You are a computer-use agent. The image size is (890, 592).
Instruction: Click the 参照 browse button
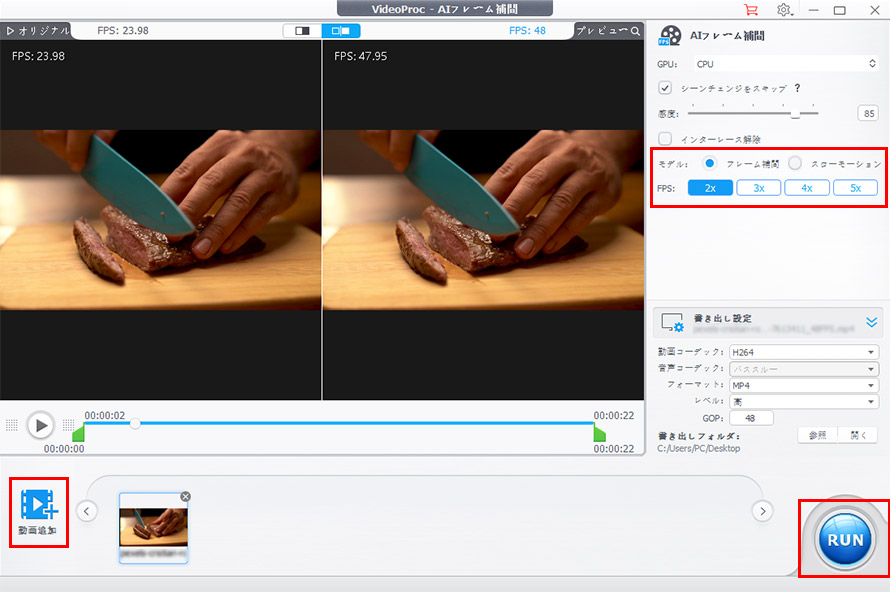coord(817,435)
